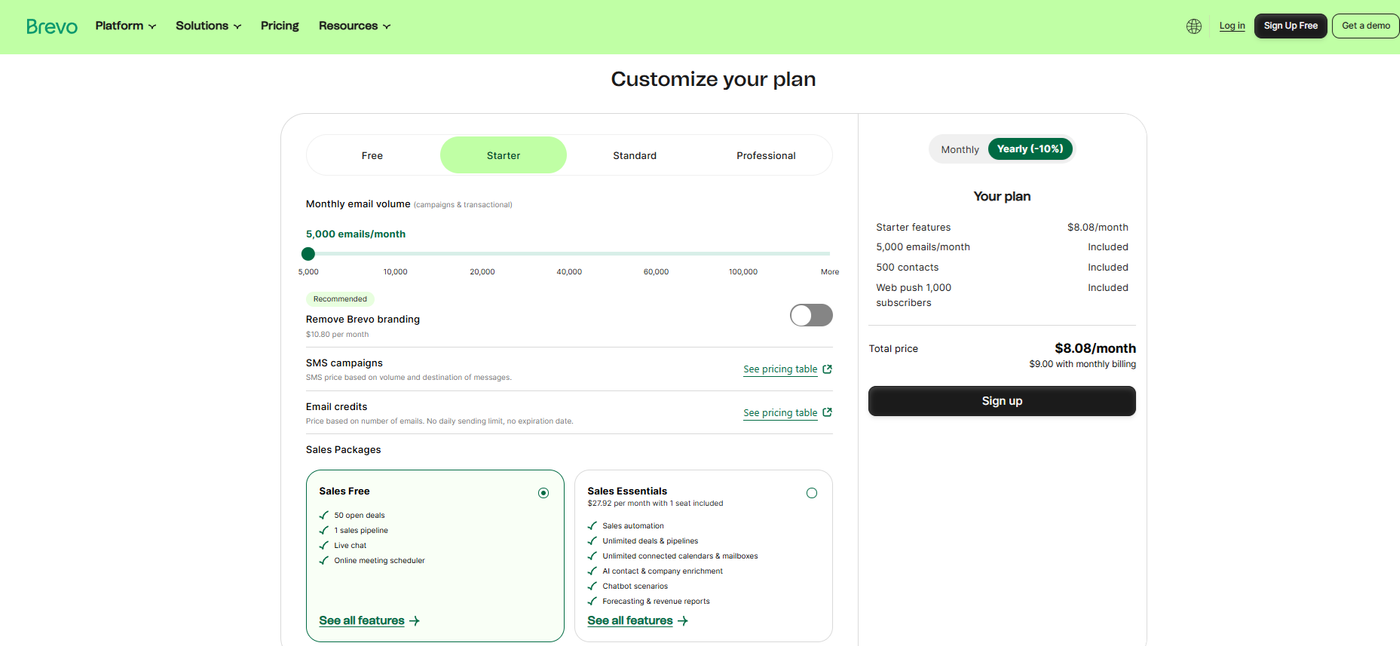Viewport: 1400px width, 646px height.
Task: Click 'Forecasting & revenue reports' feature
Action: coord(656,602)
